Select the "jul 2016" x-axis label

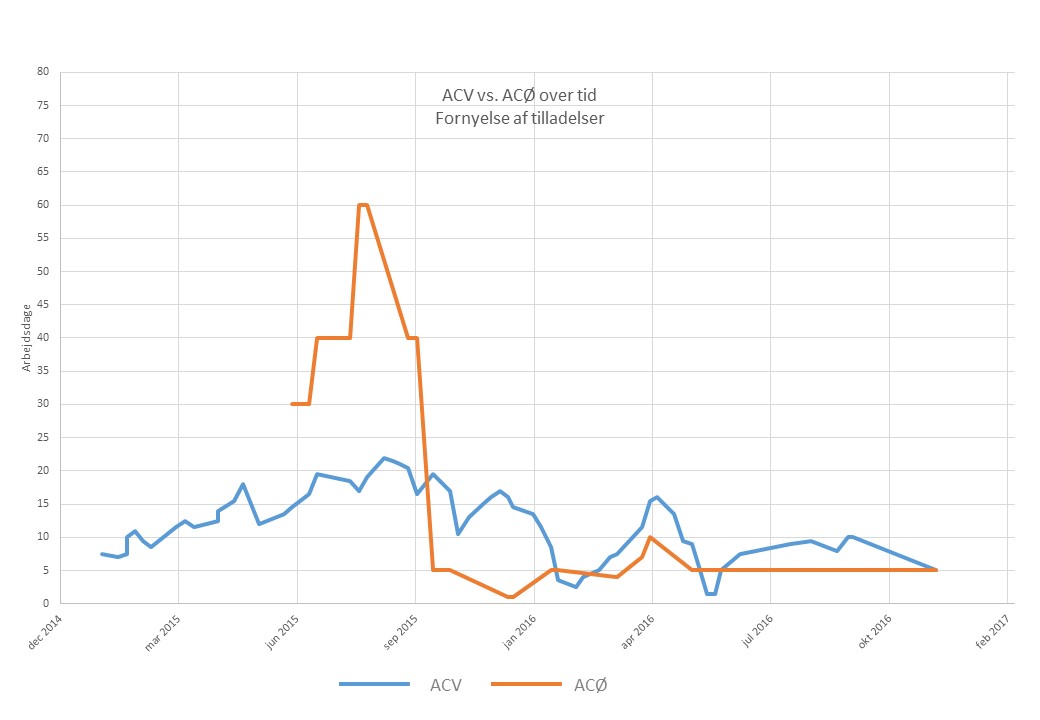pos(758,633)
